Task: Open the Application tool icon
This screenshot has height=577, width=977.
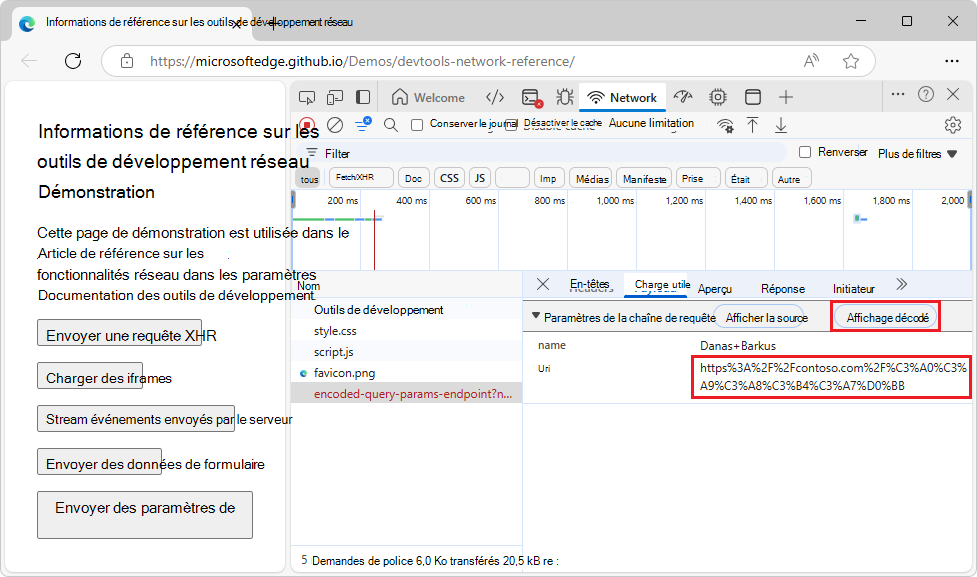Action: tap(753, 97)
